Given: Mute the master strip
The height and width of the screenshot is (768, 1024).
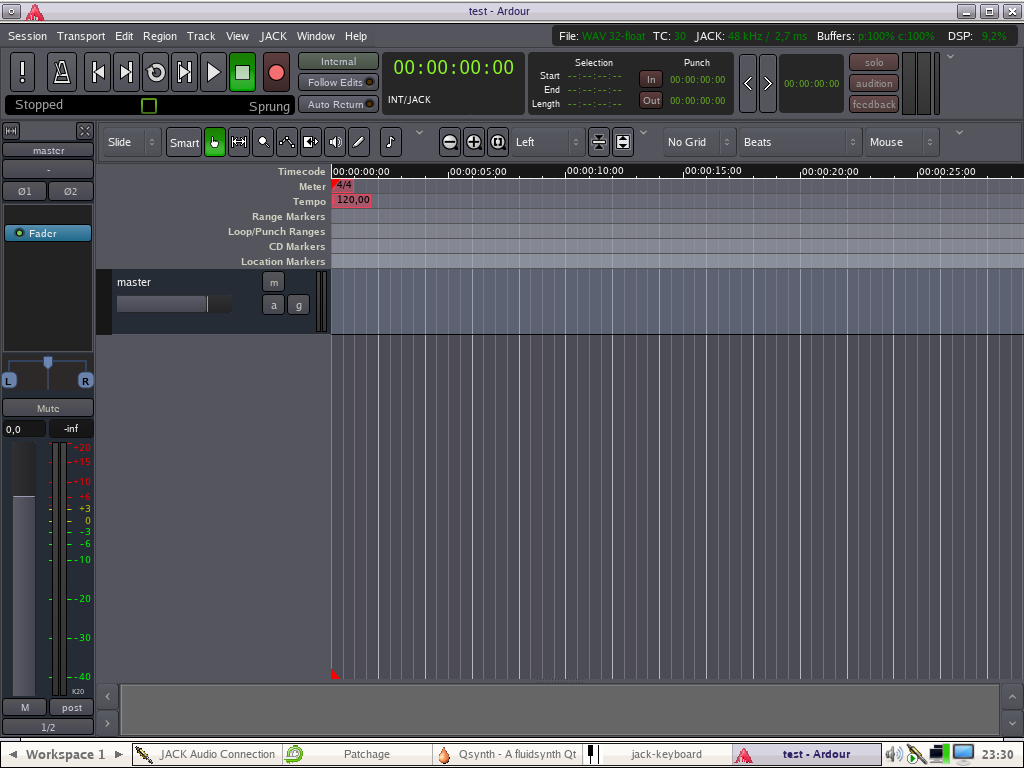Looking at the screenshot, I should click(48, 408).
